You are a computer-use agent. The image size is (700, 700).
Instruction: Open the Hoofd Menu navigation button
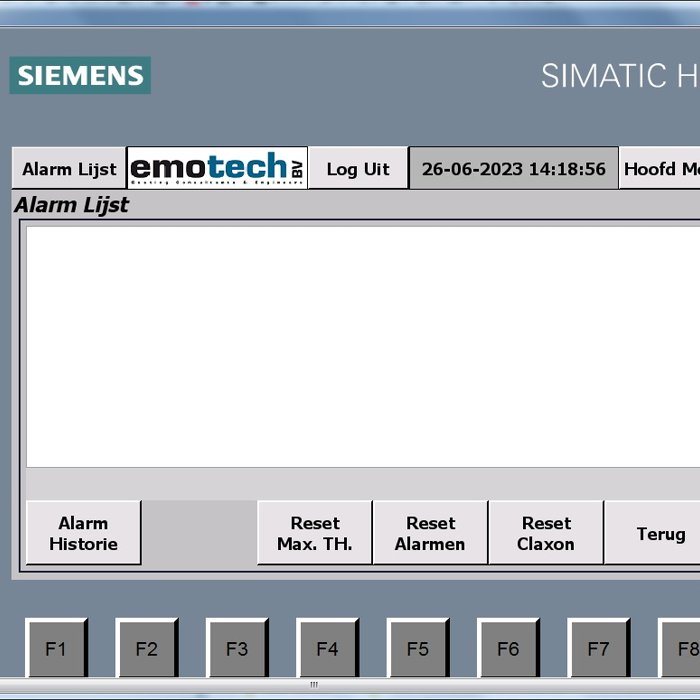point(661,169)
